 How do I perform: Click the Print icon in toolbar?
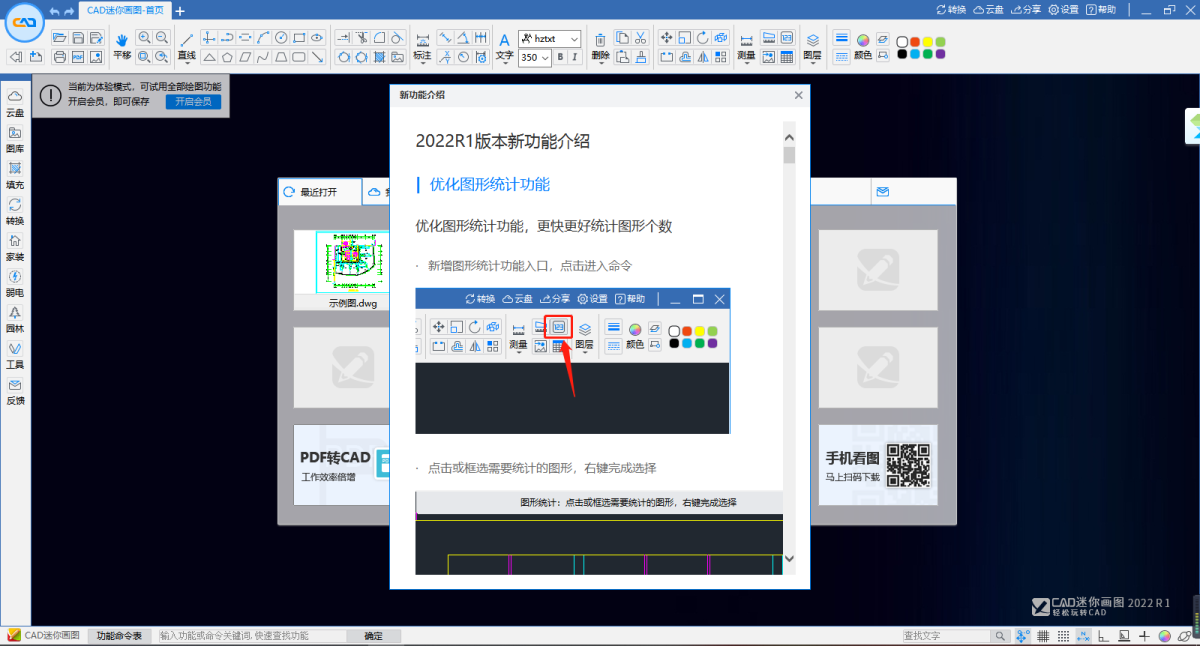59,57
